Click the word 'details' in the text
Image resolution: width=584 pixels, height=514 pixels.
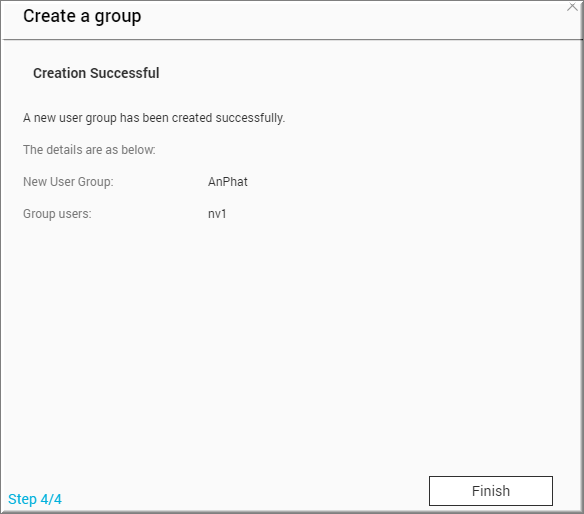click(64, 150)
